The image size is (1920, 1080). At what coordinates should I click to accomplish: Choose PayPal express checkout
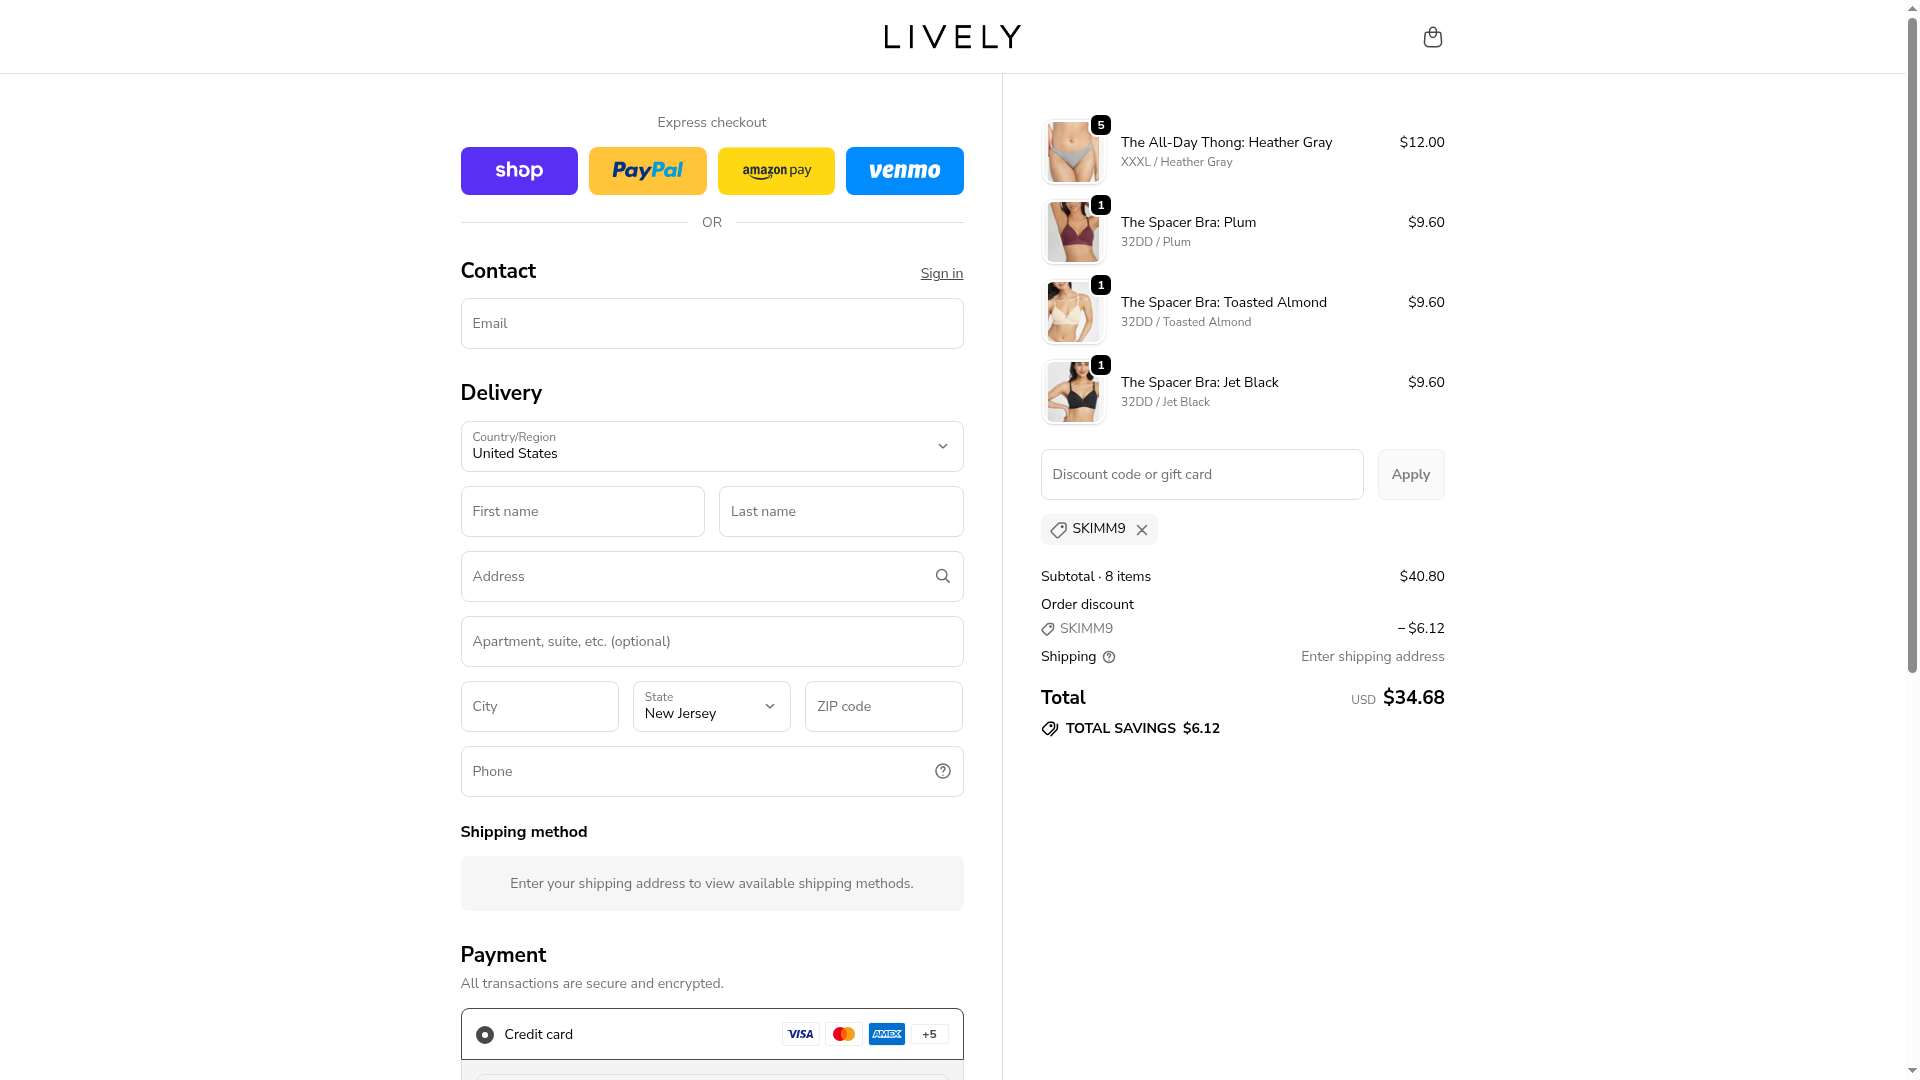tap(647, 171)
